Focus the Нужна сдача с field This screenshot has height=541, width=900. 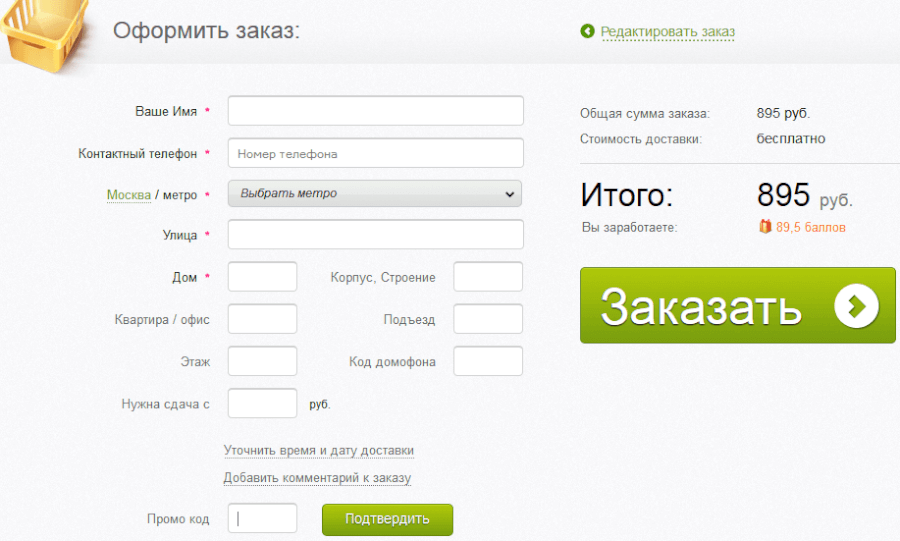262,403
